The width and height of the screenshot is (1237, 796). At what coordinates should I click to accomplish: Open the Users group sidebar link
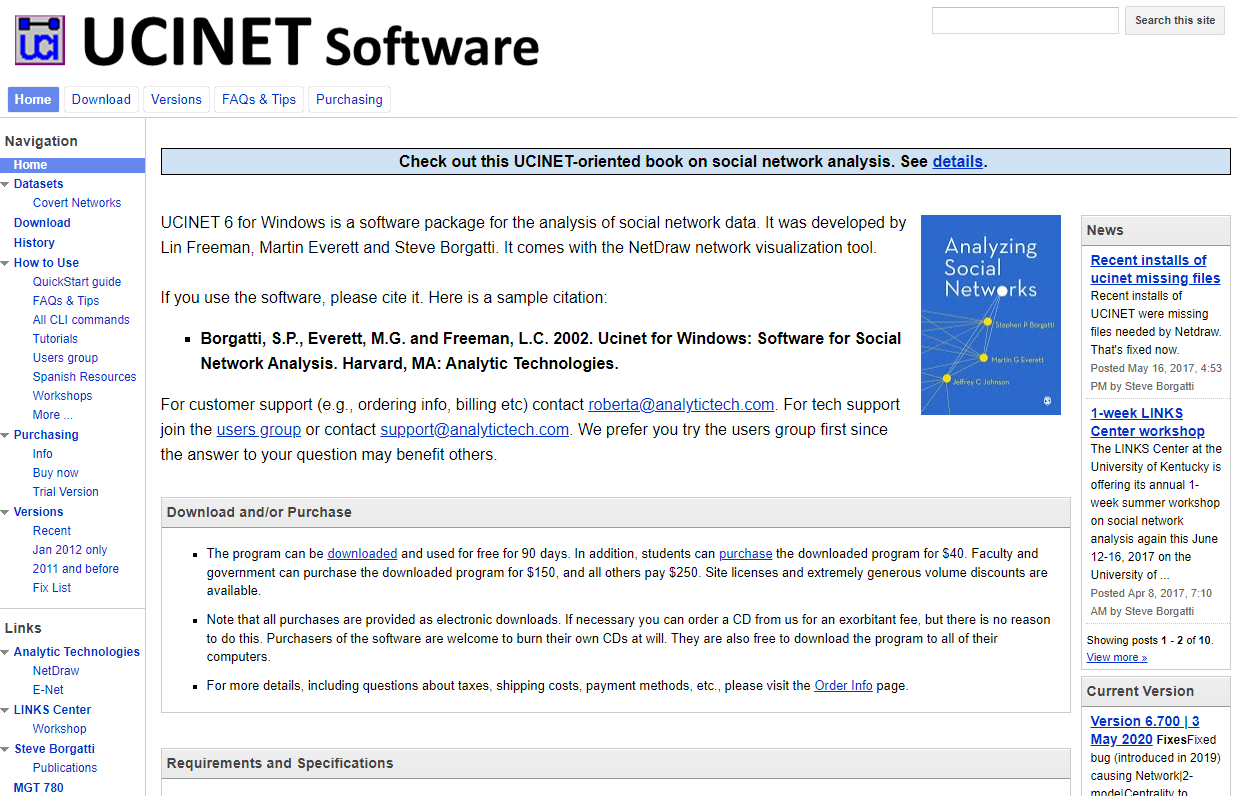[x=65, y=358]
